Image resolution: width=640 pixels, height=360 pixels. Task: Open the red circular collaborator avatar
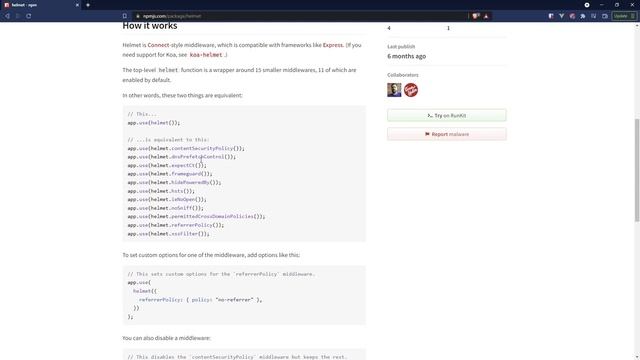[411, 90]
